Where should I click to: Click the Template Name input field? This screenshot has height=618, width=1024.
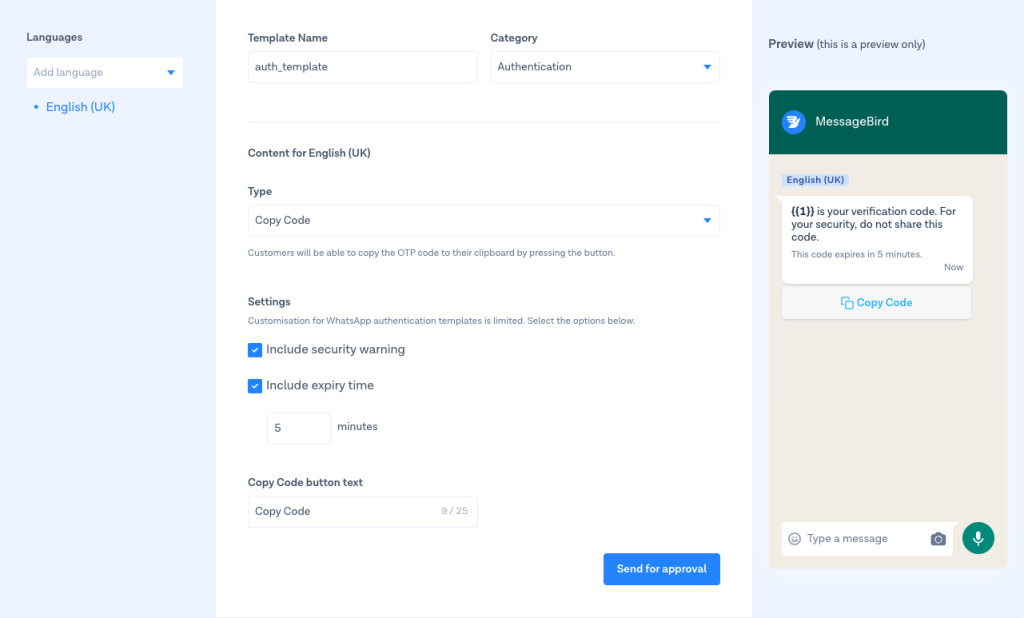point(362,67)
